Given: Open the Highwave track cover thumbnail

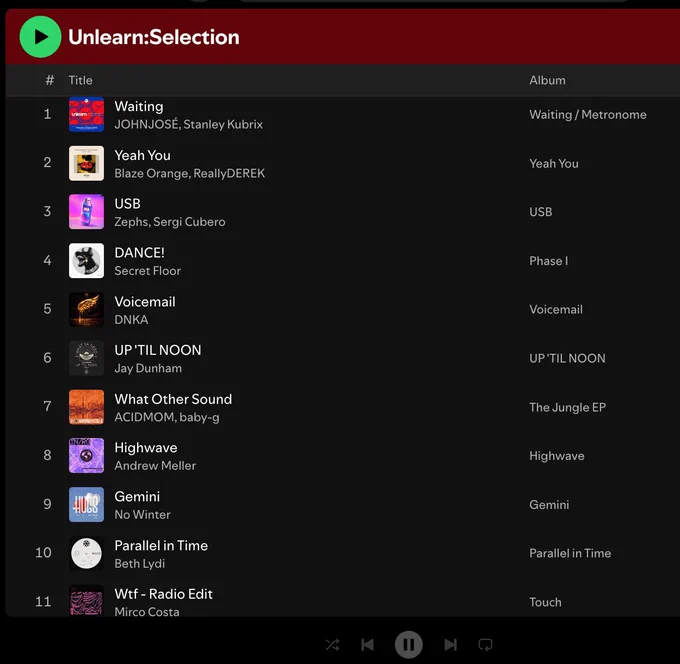Looking at the screenshot, I should 86,455.
